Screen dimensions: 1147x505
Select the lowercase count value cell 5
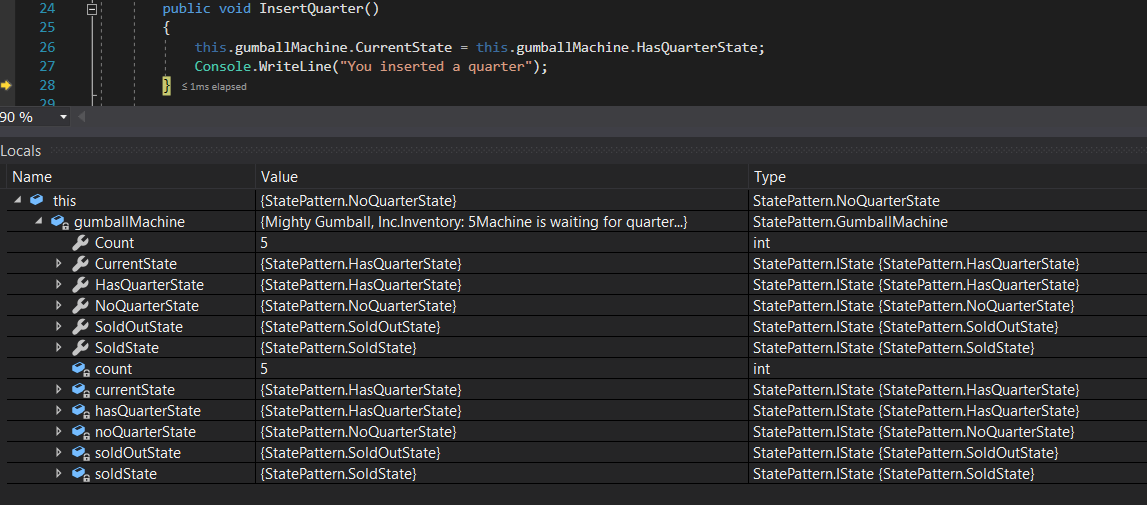click(503, 370)
